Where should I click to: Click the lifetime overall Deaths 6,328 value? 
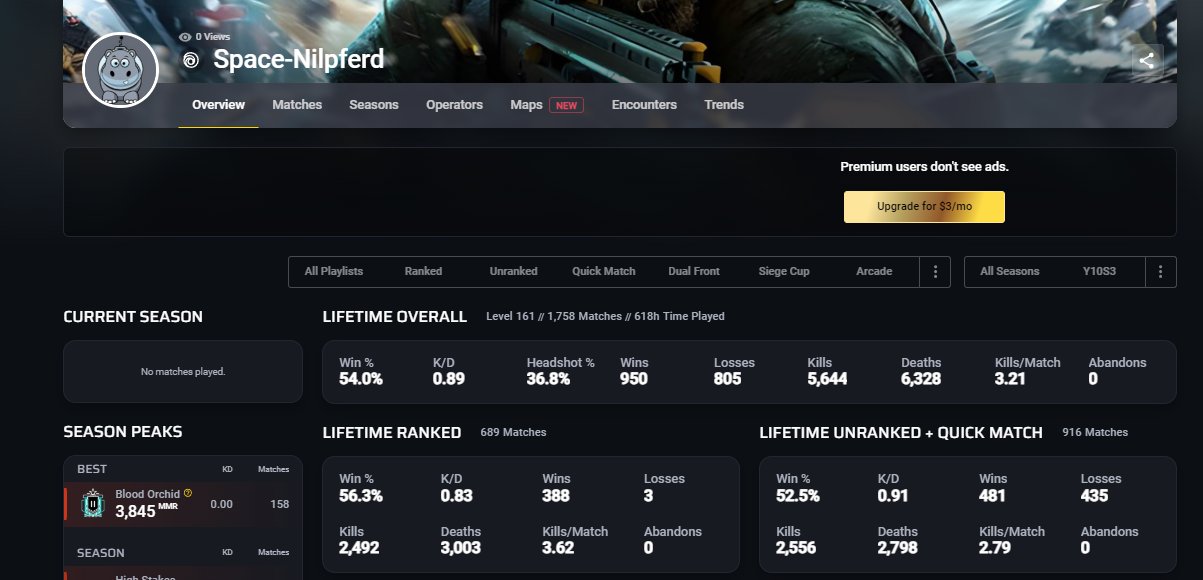pyautogui.click(x=922, y=379)
